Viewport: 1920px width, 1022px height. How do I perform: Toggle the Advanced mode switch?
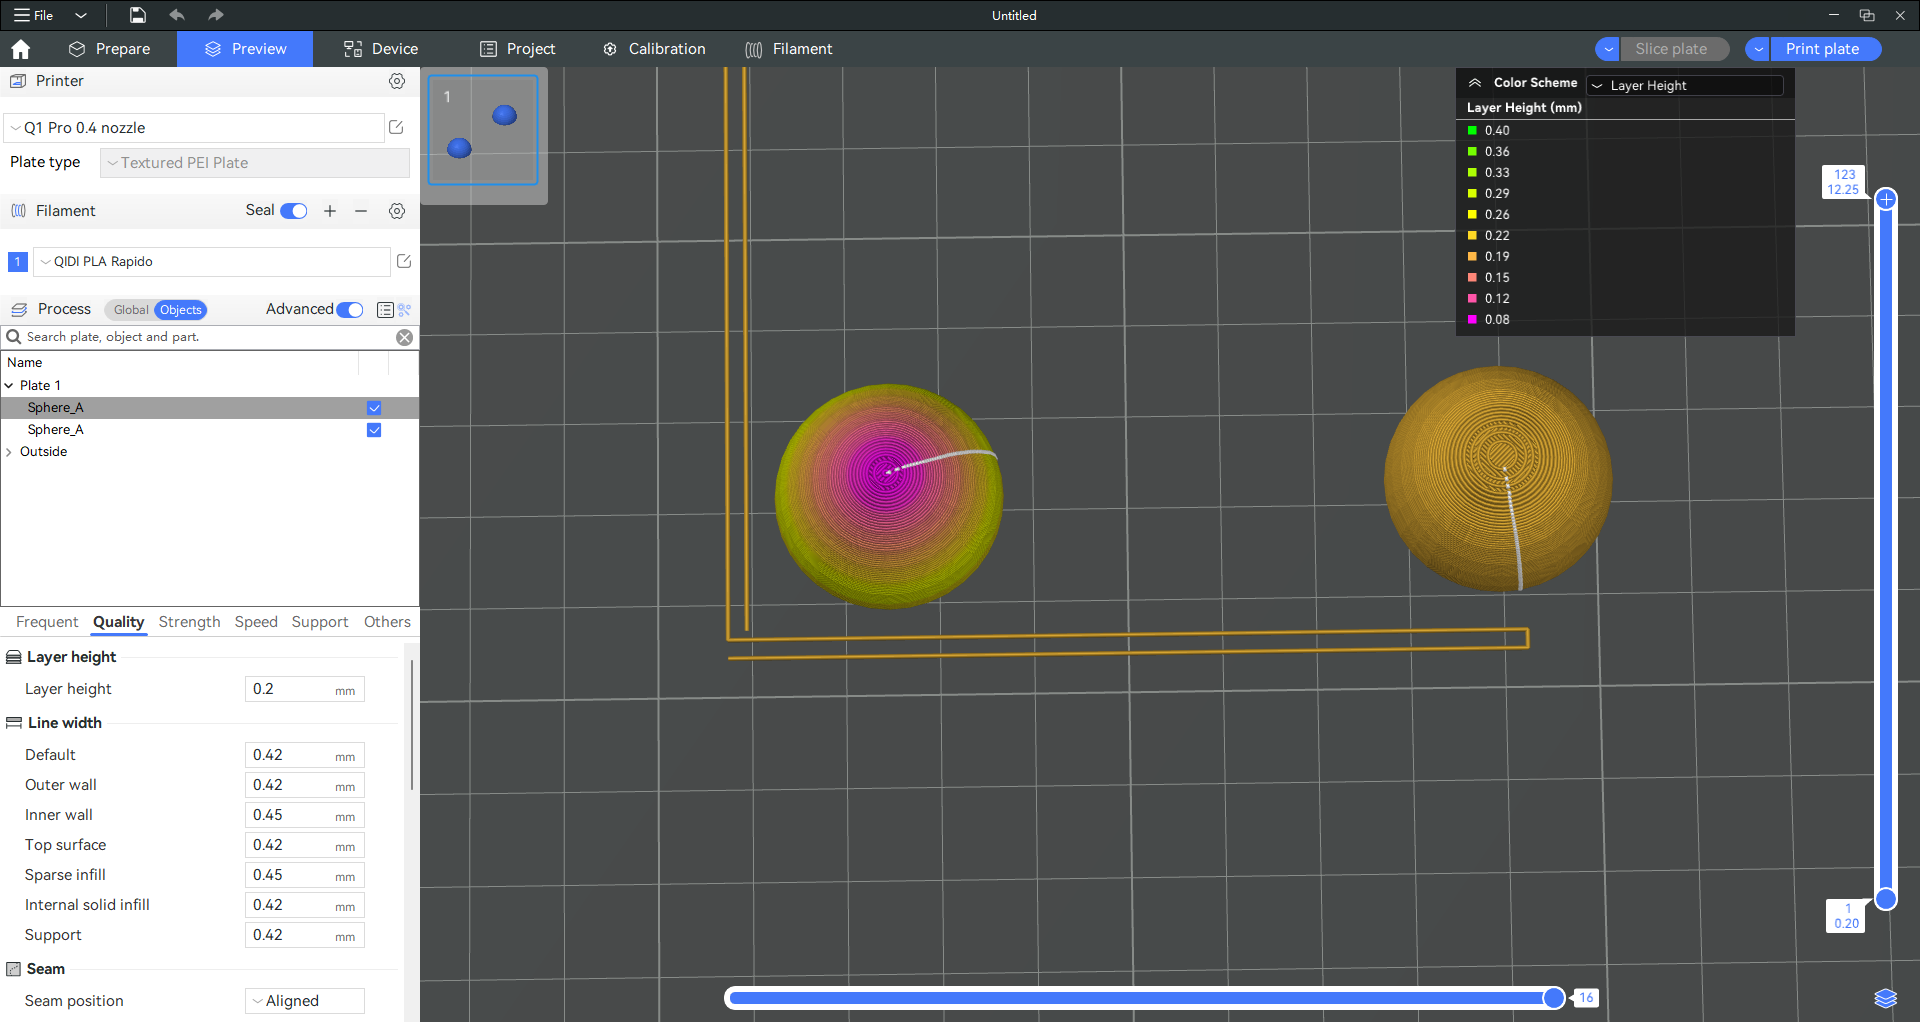click(x=350, y=310)
